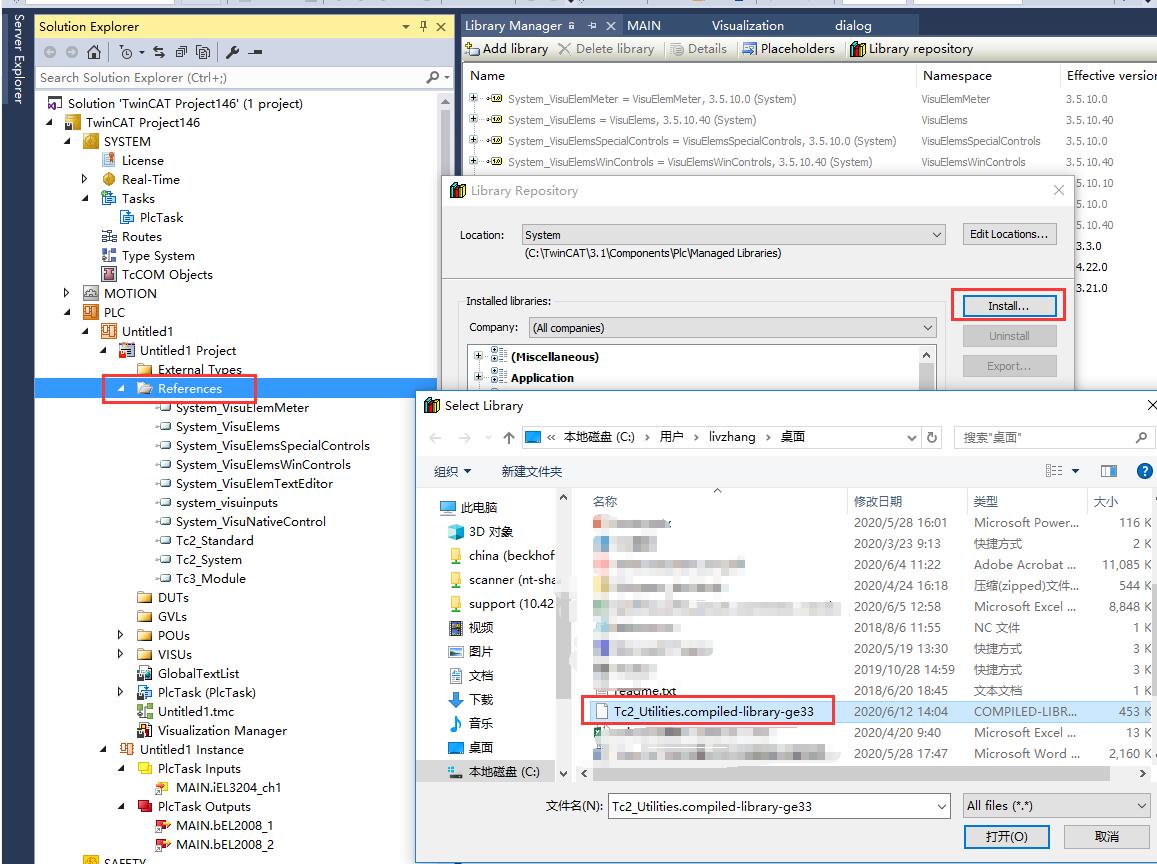Toggle the preview pane icon in Select Library
The height and width of the screenshot is (864, 1157).
point(1108,471)
